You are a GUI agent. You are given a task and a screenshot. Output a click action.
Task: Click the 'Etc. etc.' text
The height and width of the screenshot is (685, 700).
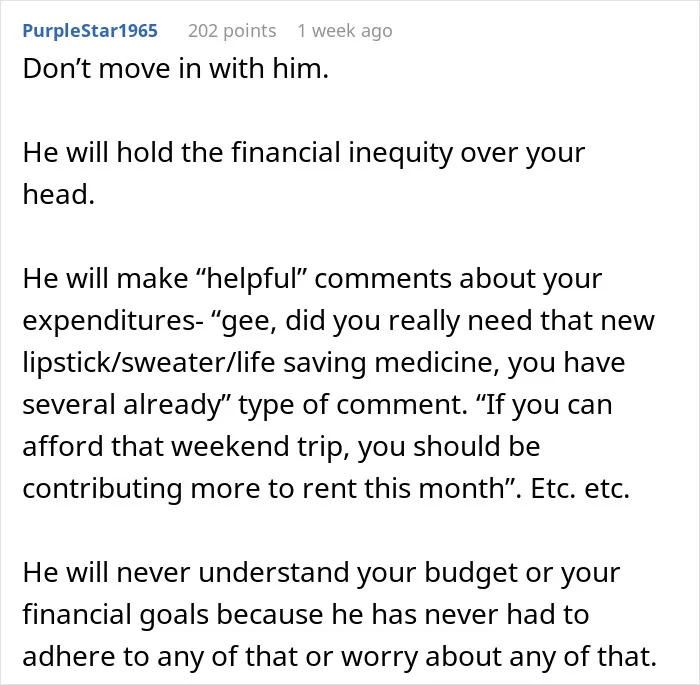point(580,489)
